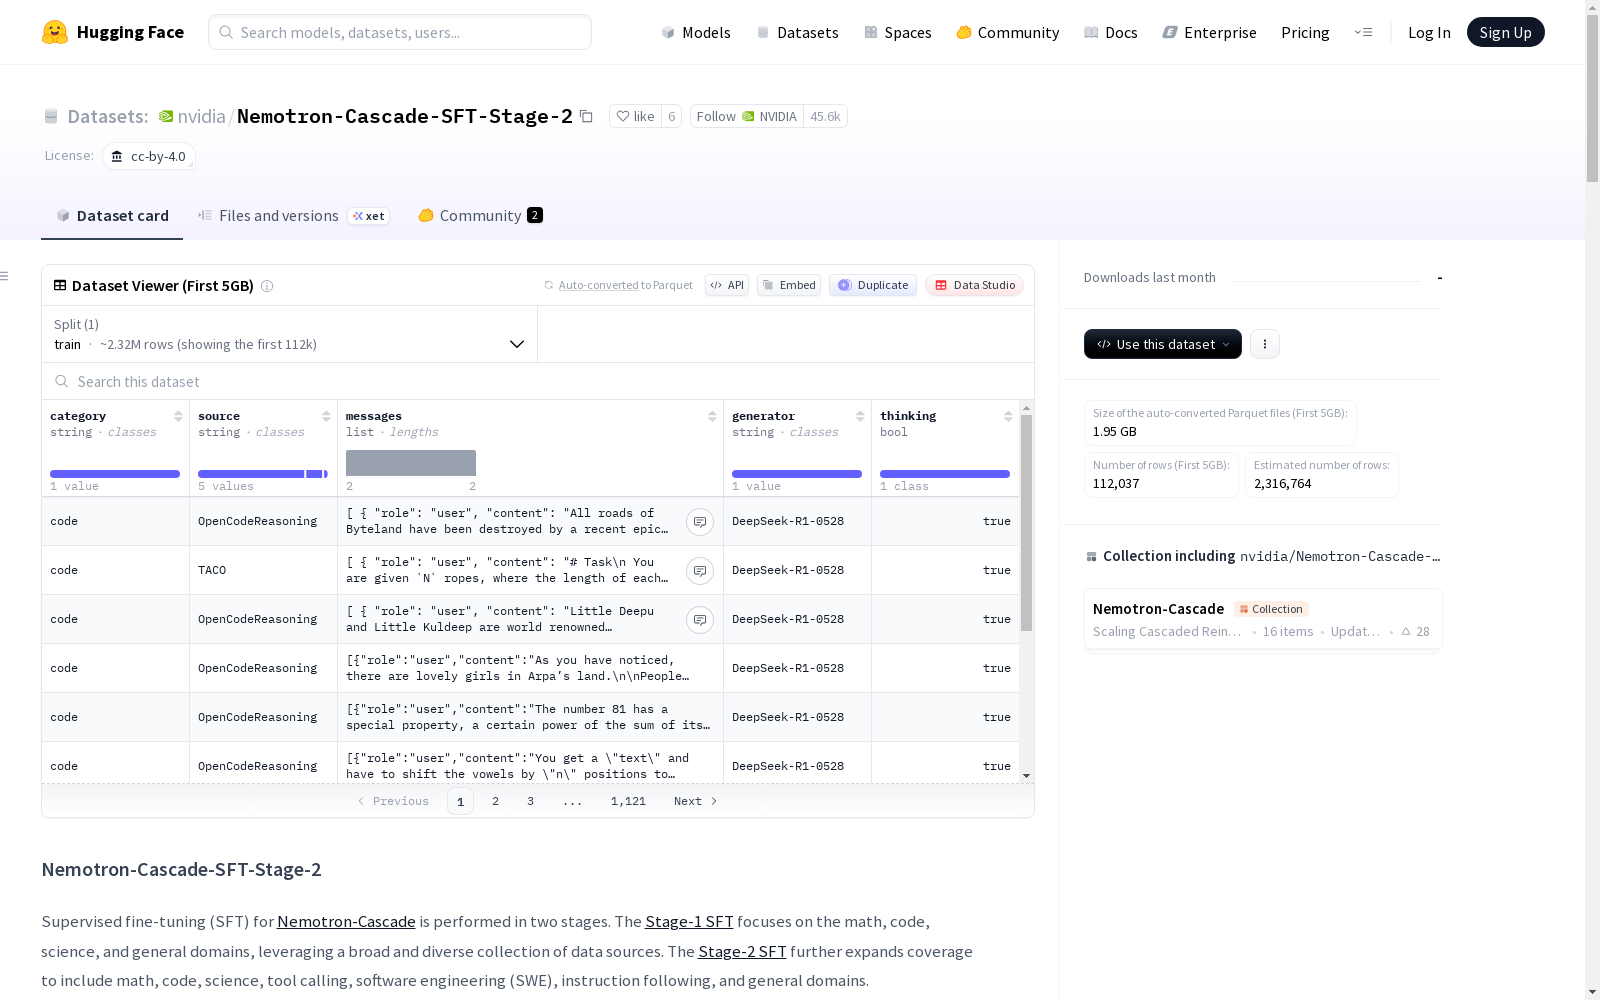
Task: Click the TACO source cell
Action: pos(263,570)
